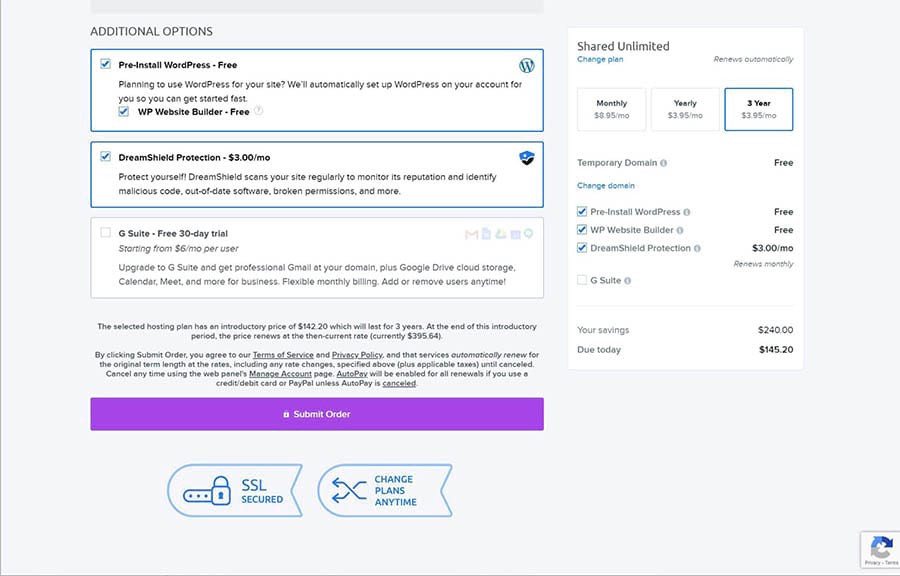
Task: Click the ADDITIONAL OPTIONS heading
Action: click(152, 32)
